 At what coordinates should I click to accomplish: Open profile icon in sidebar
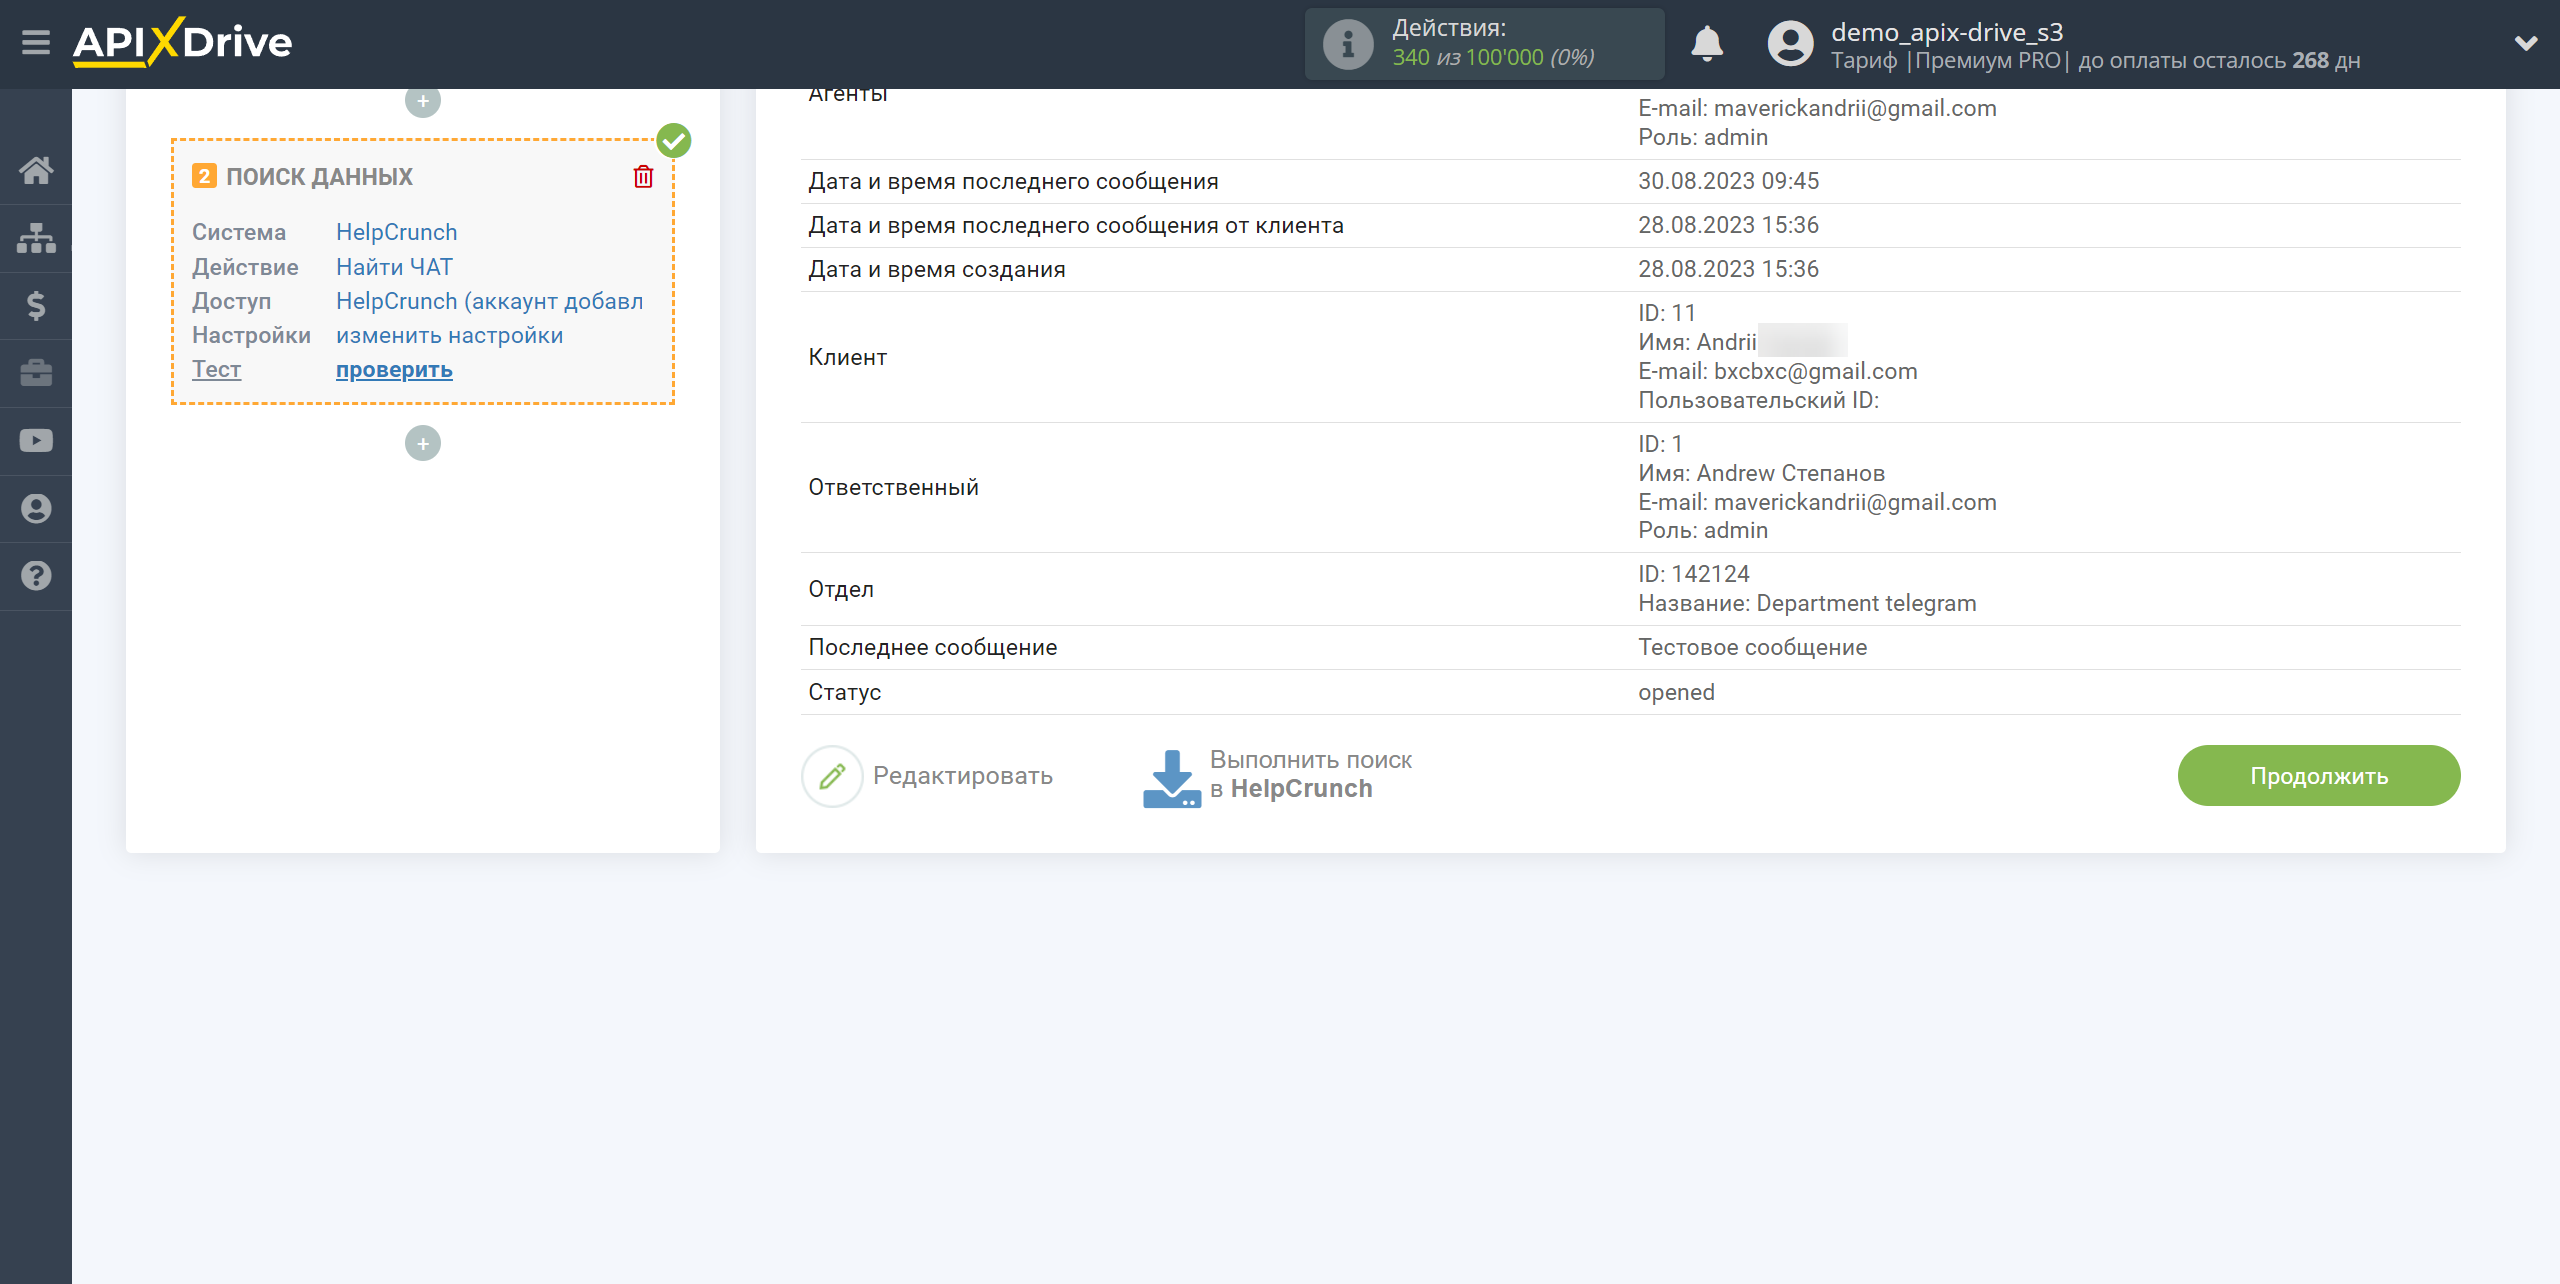[36, 509]
